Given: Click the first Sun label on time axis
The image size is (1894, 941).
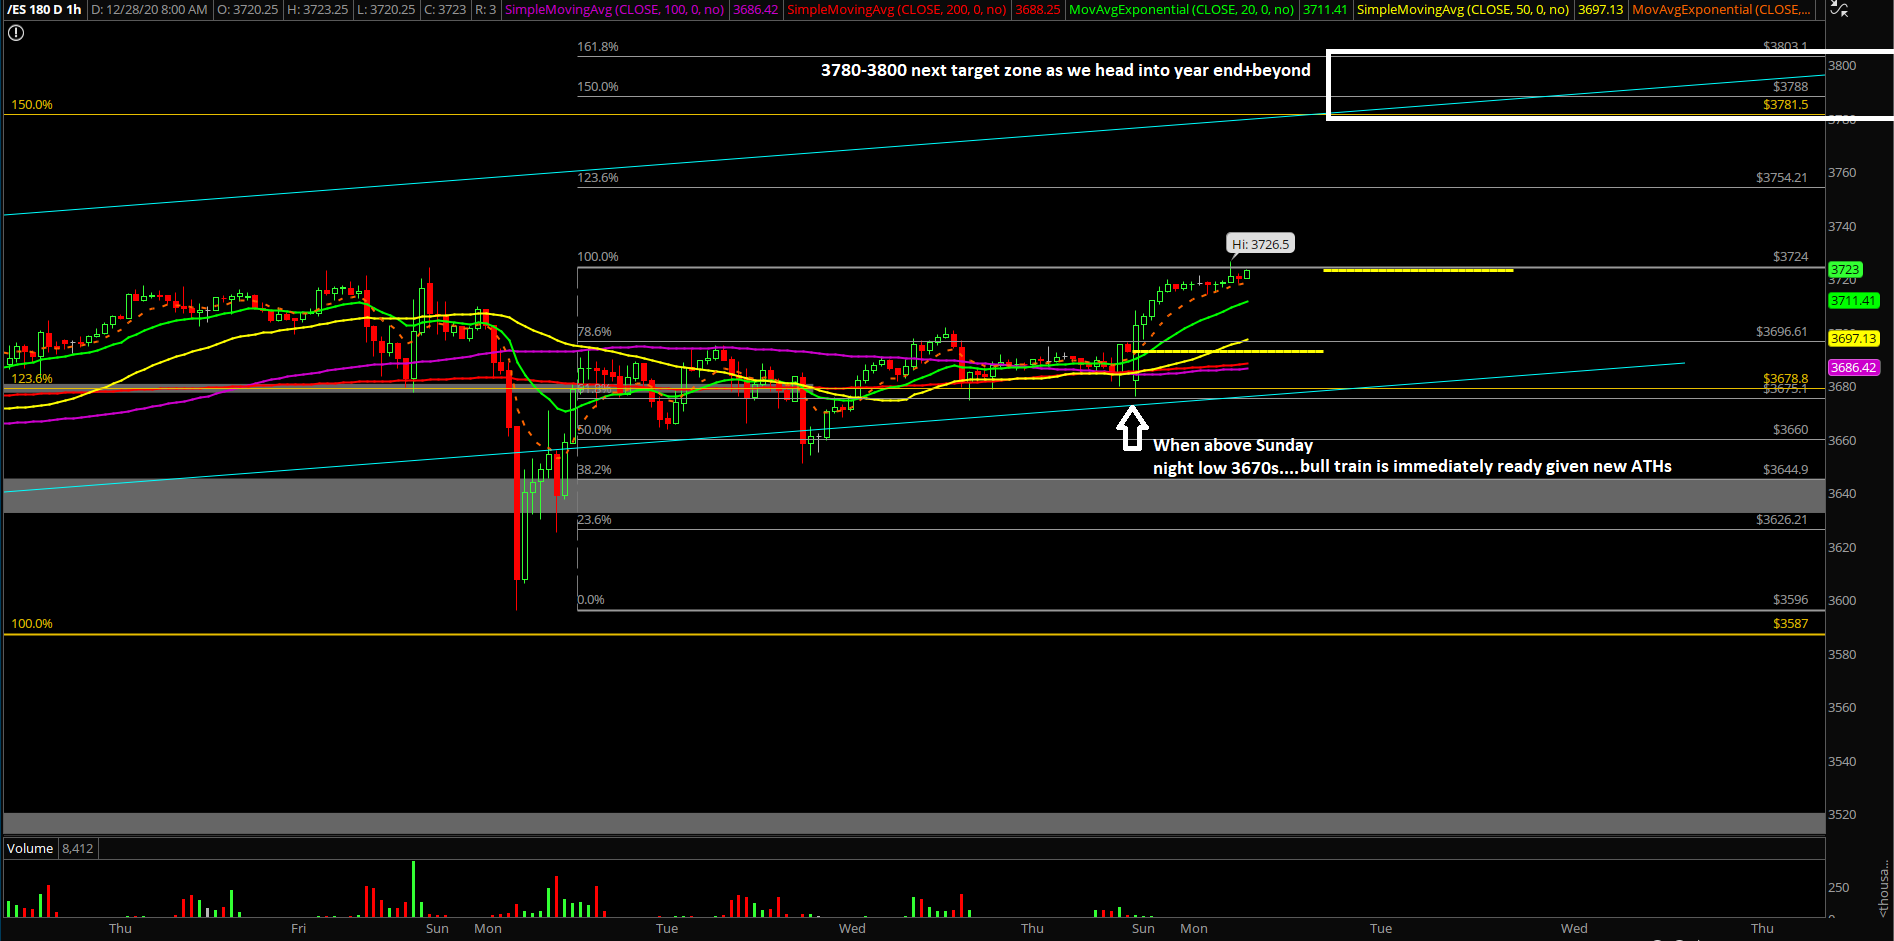Looking at the screenshot, I should pyautogui.click(x=437, y=929).
